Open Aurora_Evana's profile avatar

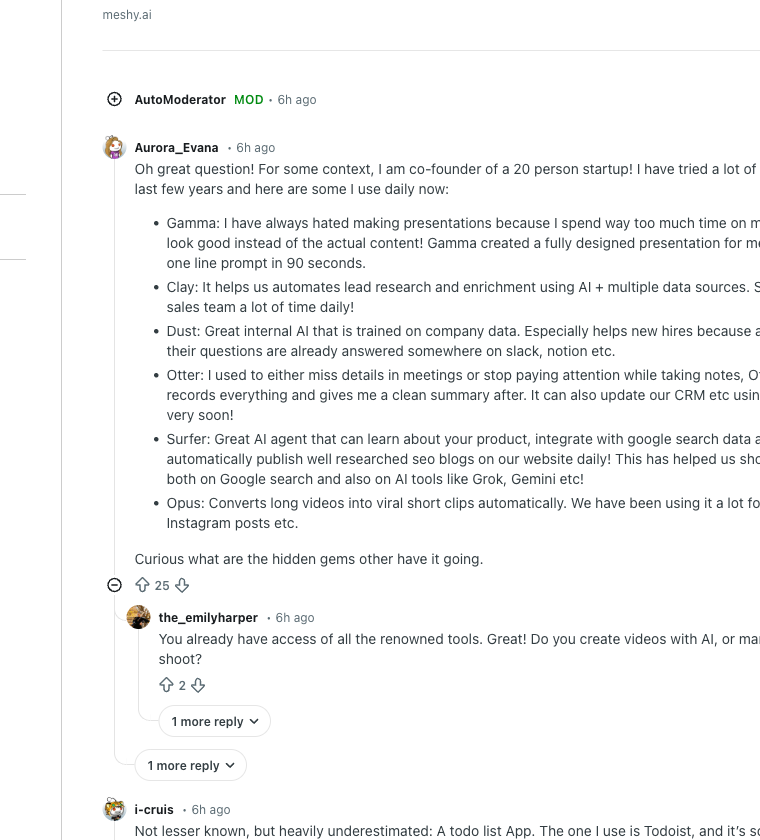pos(114,146)
